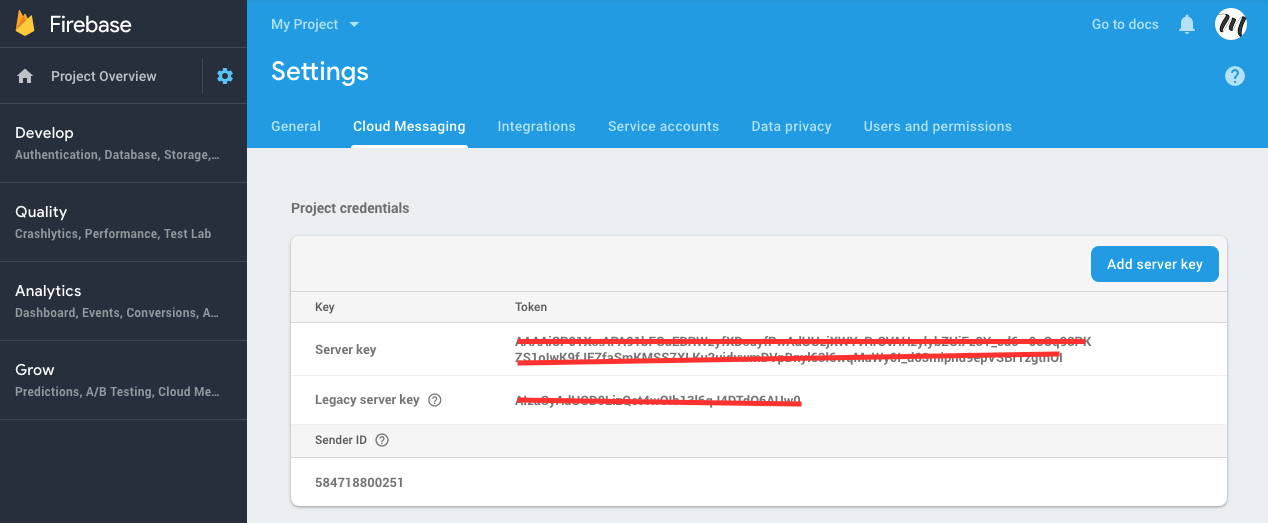Click help icon beside Legacy server key

(435, 400)
